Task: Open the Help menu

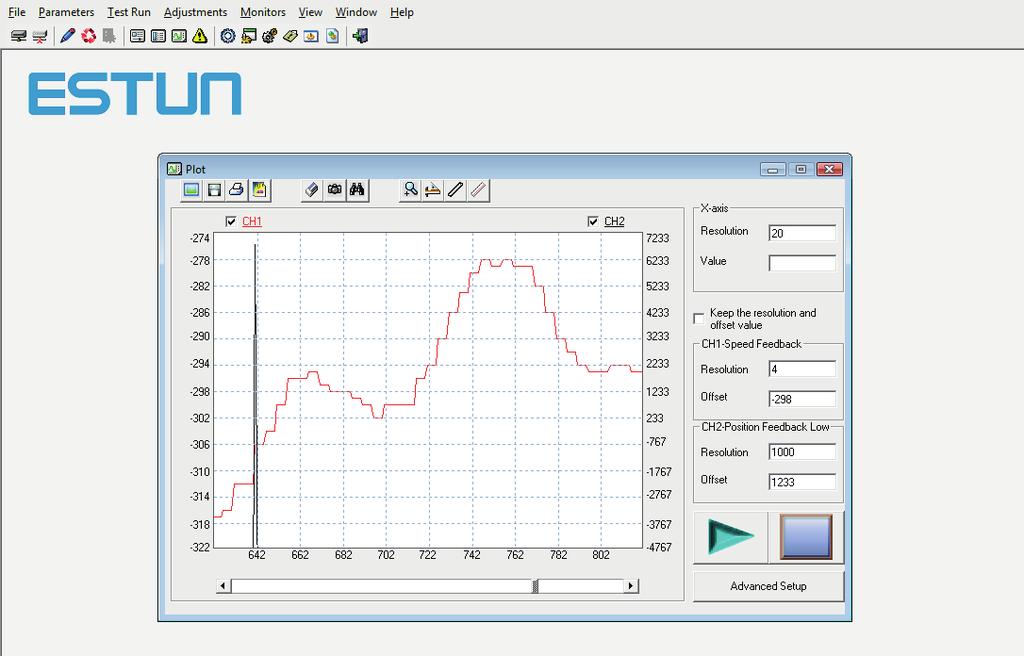Action: 402,12
